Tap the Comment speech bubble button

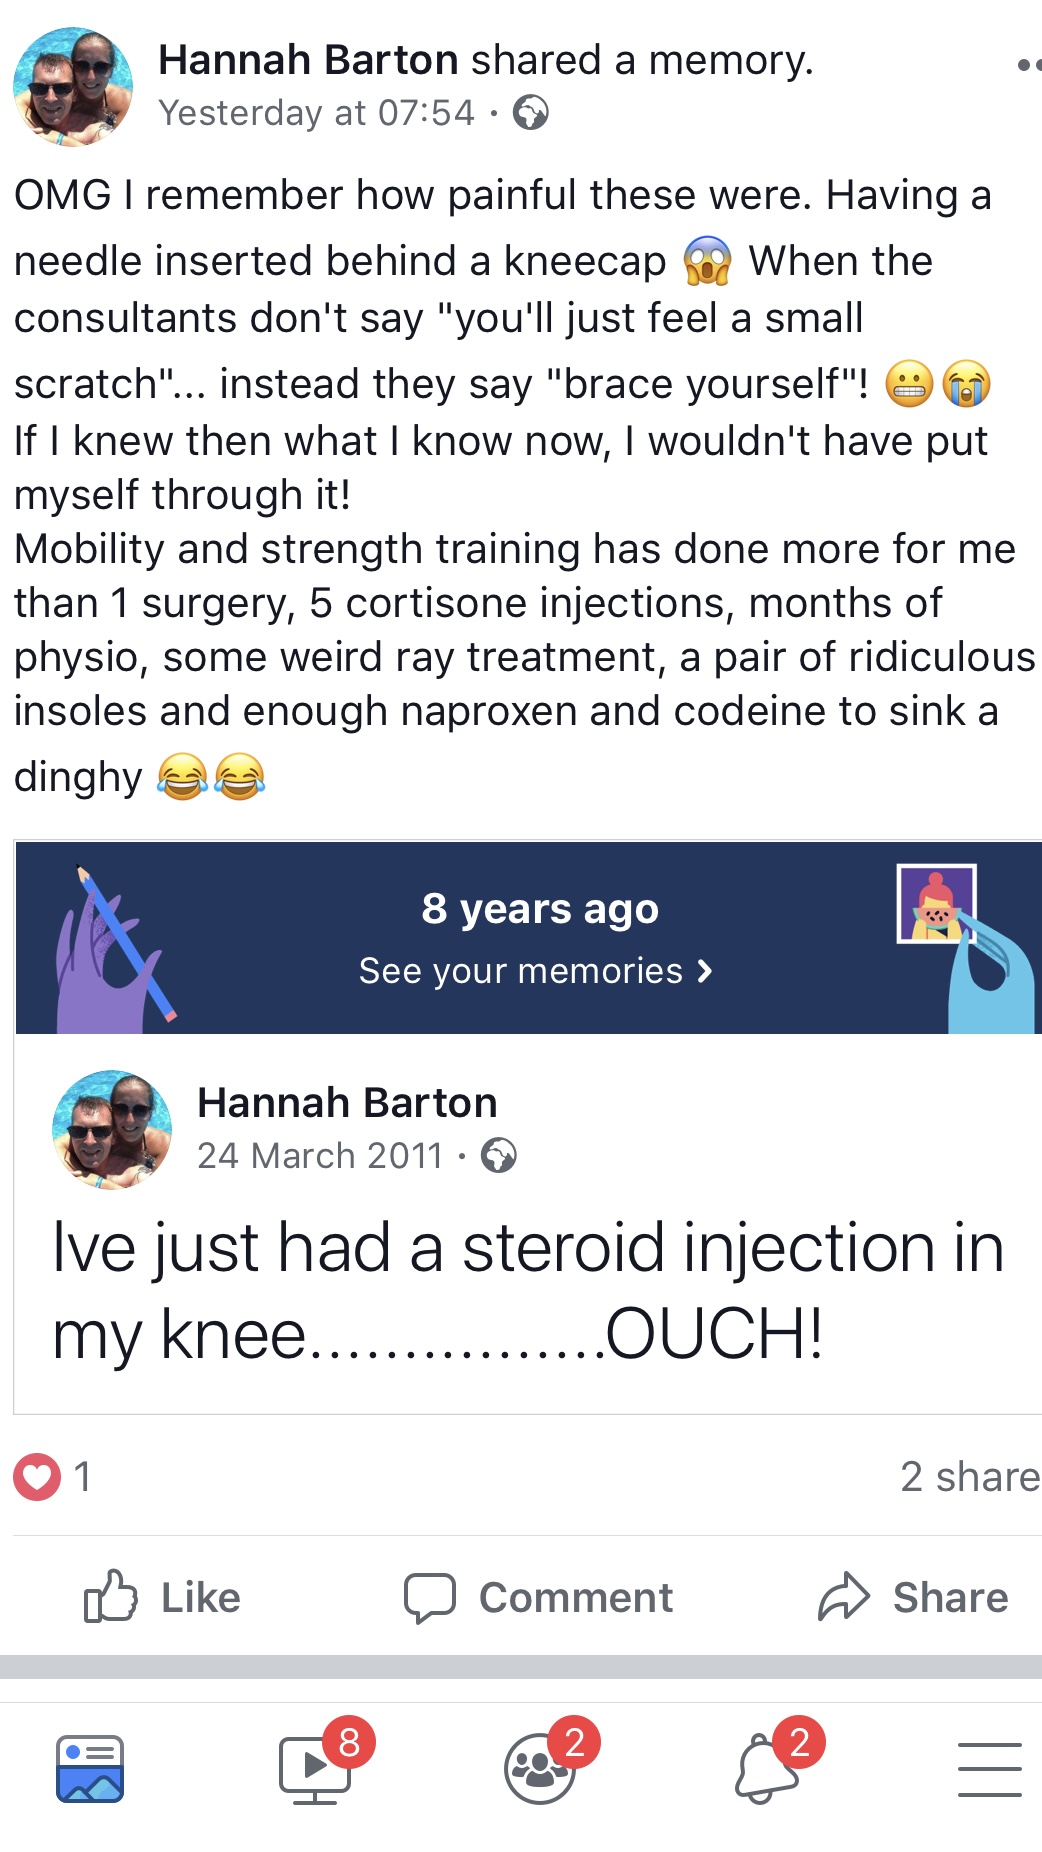point(538,1597)
